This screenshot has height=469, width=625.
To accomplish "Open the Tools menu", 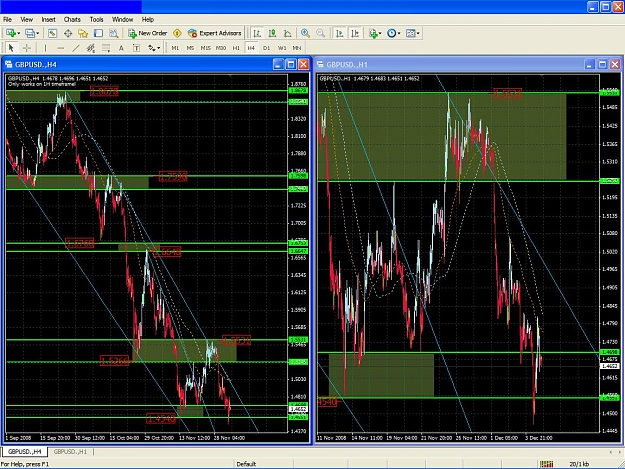I will [96, 20].
